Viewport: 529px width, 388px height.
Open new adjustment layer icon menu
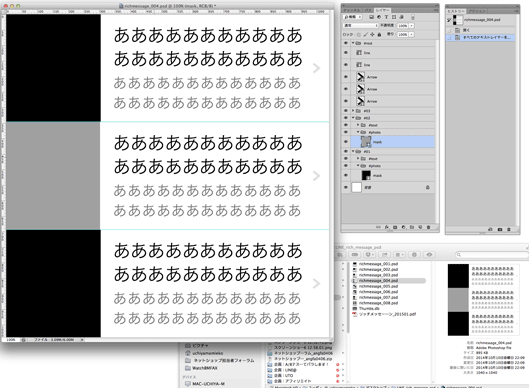click(x=403, y=227)
